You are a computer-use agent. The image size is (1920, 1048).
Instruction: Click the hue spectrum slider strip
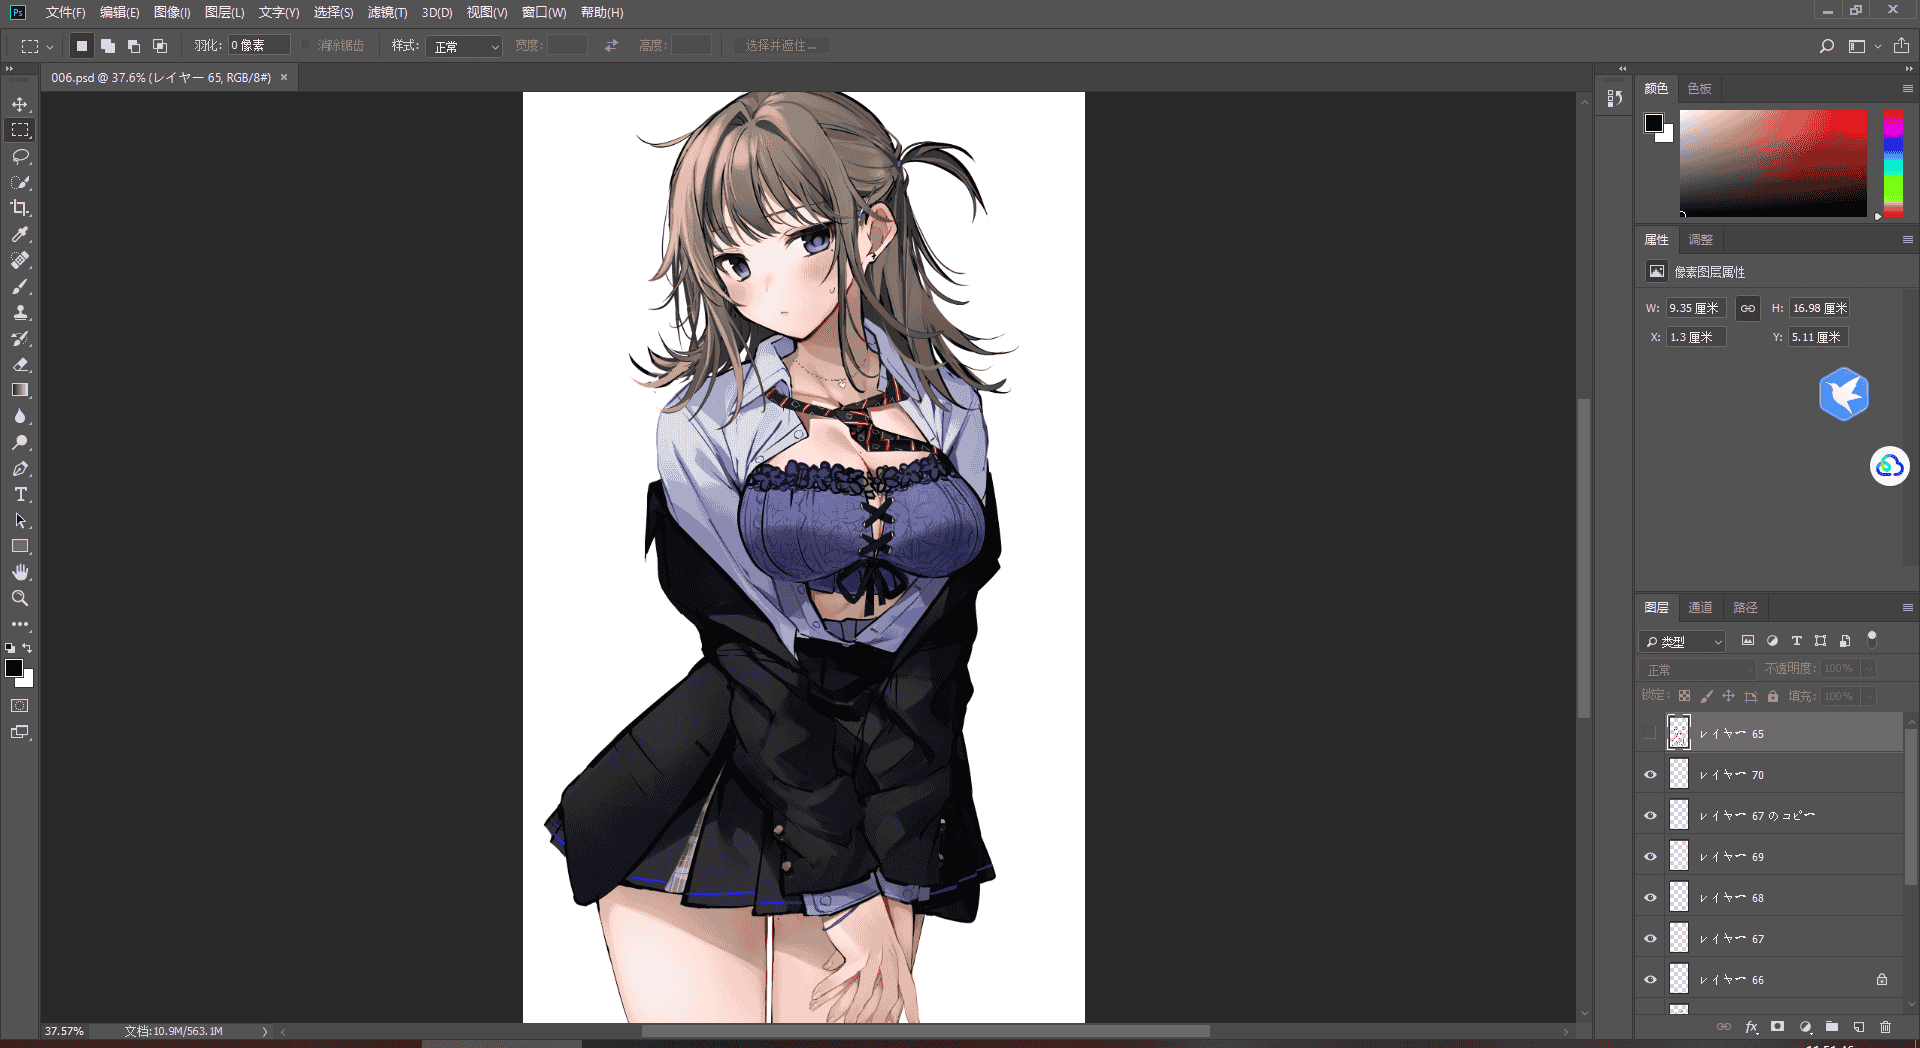[1893, 163]
